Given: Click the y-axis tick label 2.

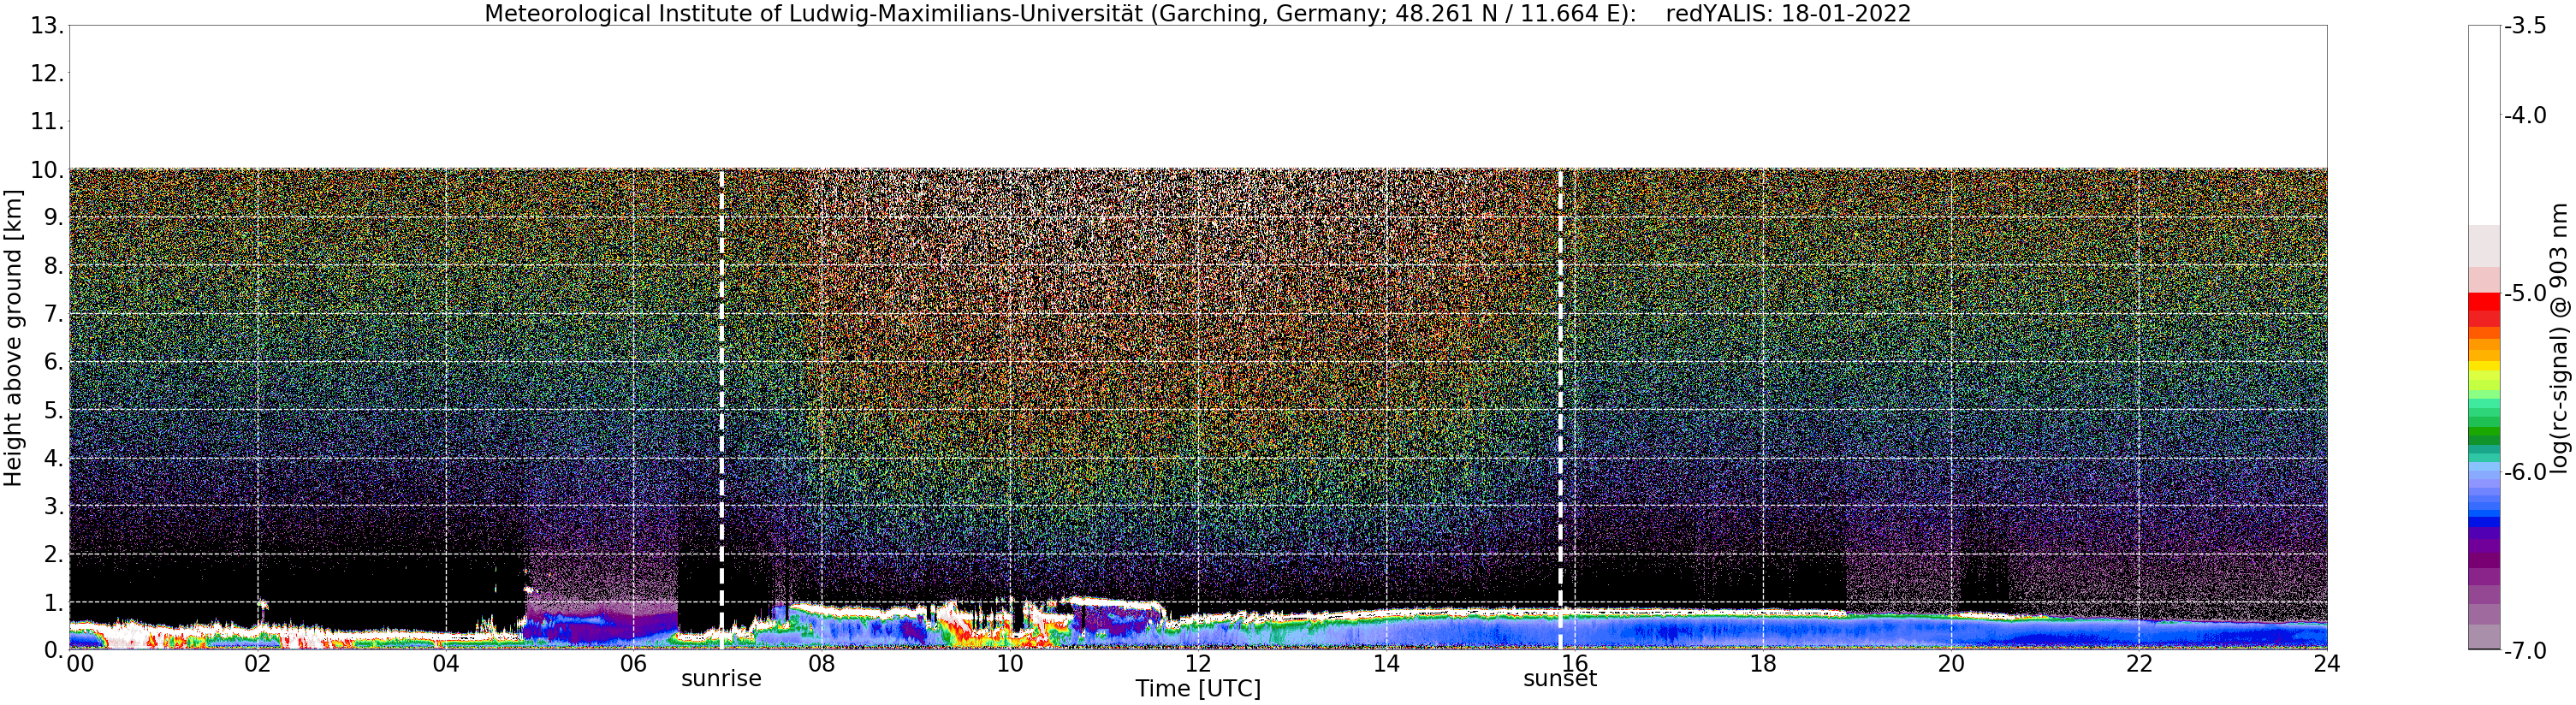Looking at the screenshot, I should pyautogui.click(x=54, y=554).
